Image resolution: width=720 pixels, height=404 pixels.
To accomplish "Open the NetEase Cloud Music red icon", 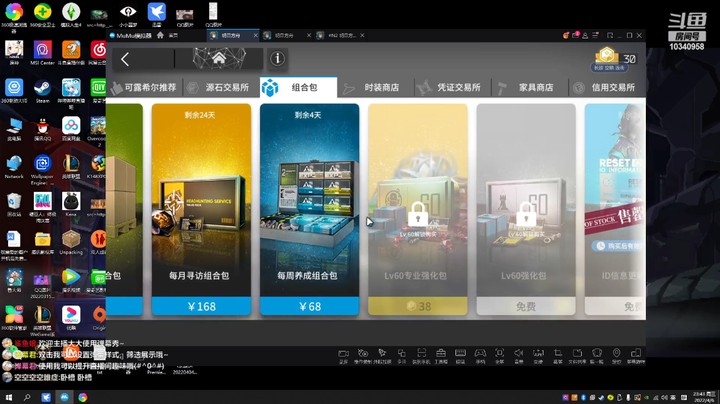I will coord(98,53).
